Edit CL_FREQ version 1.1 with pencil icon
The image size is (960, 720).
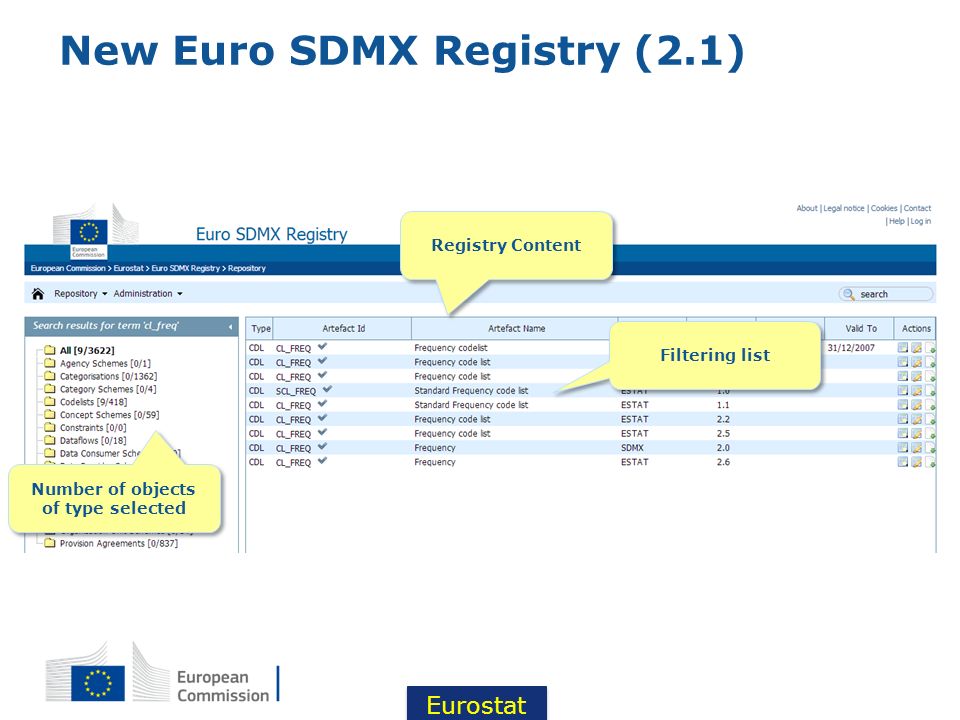point(917,405)
